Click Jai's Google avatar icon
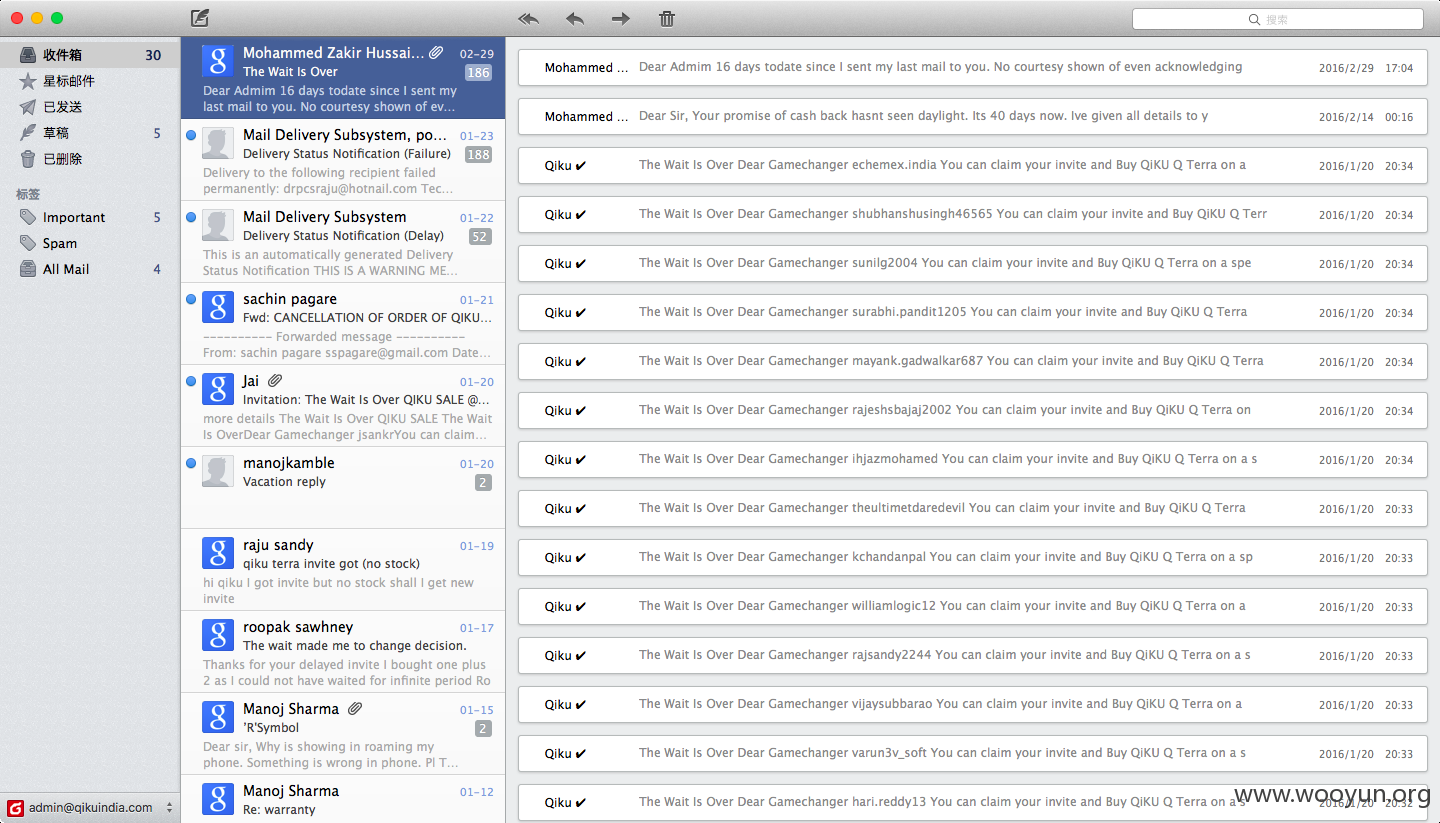The height and width of the screenshot is (823, 1440). 218,389
